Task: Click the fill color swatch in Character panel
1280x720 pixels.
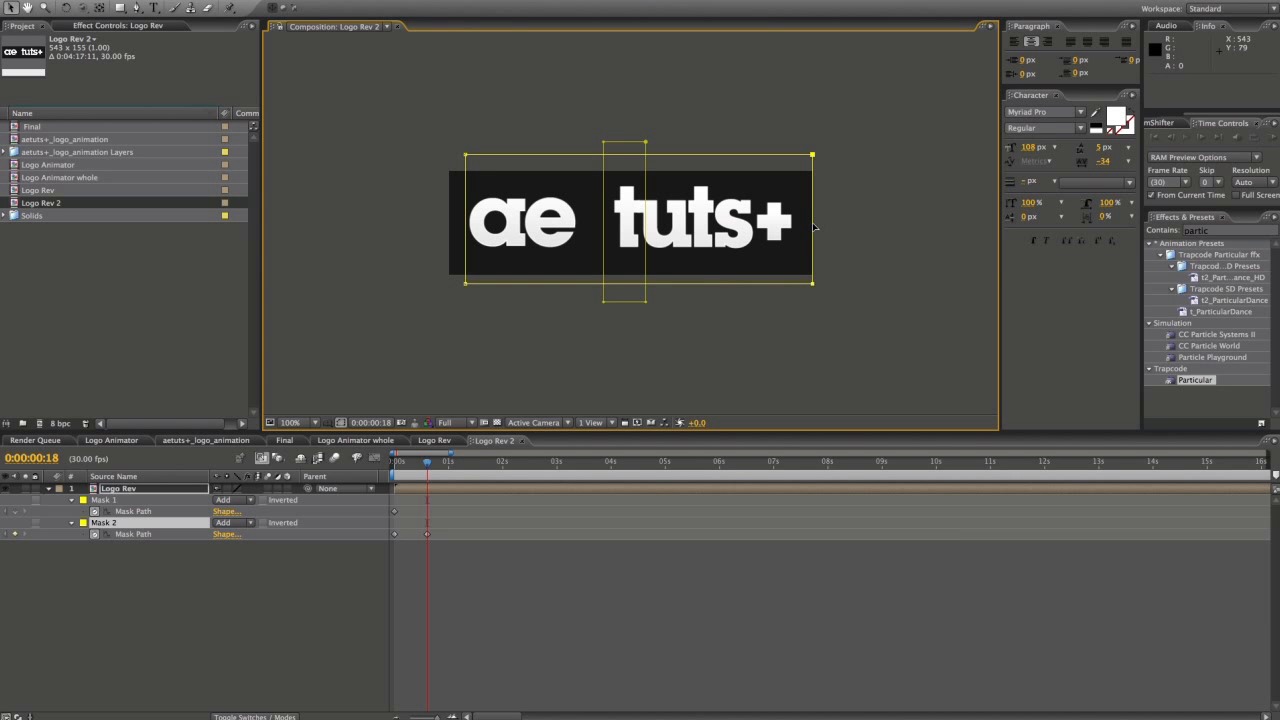Action: (x=1116, y=116)
